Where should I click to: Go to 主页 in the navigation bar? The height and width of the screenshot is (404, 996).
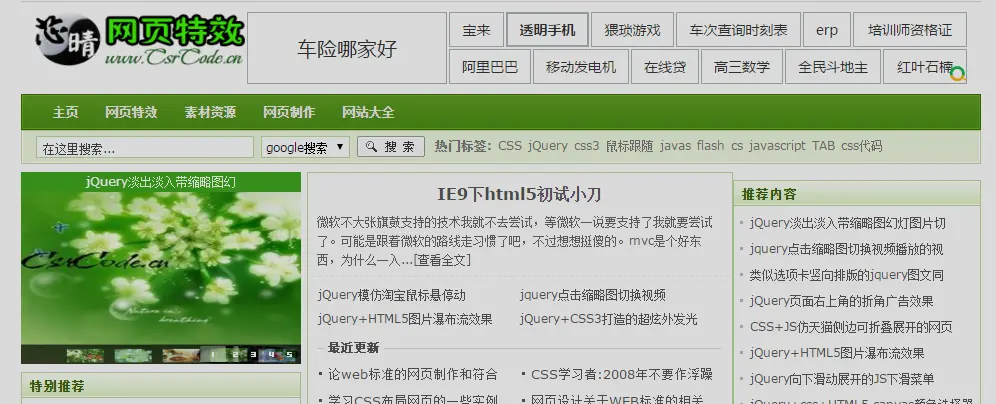point(65,112)
